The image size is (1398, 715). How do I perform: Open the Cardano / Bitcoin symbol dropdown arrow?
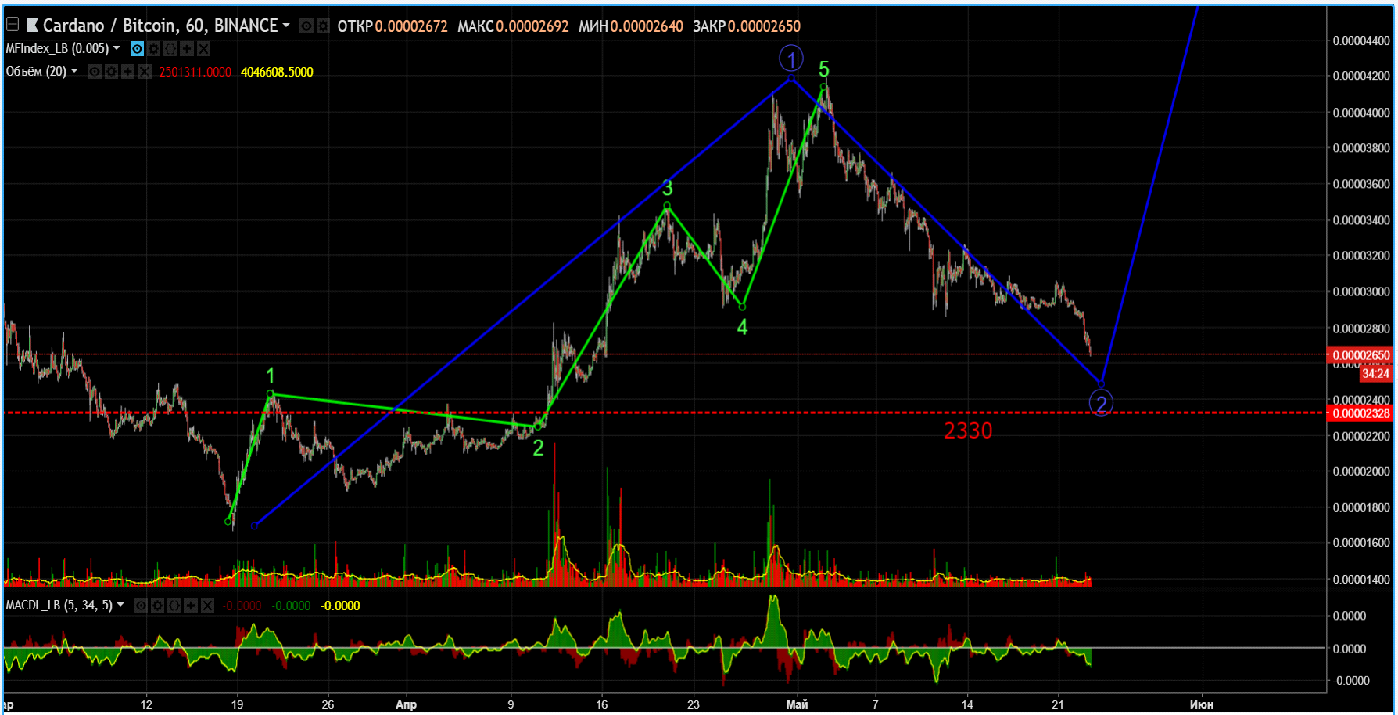(x=286, y=25)
